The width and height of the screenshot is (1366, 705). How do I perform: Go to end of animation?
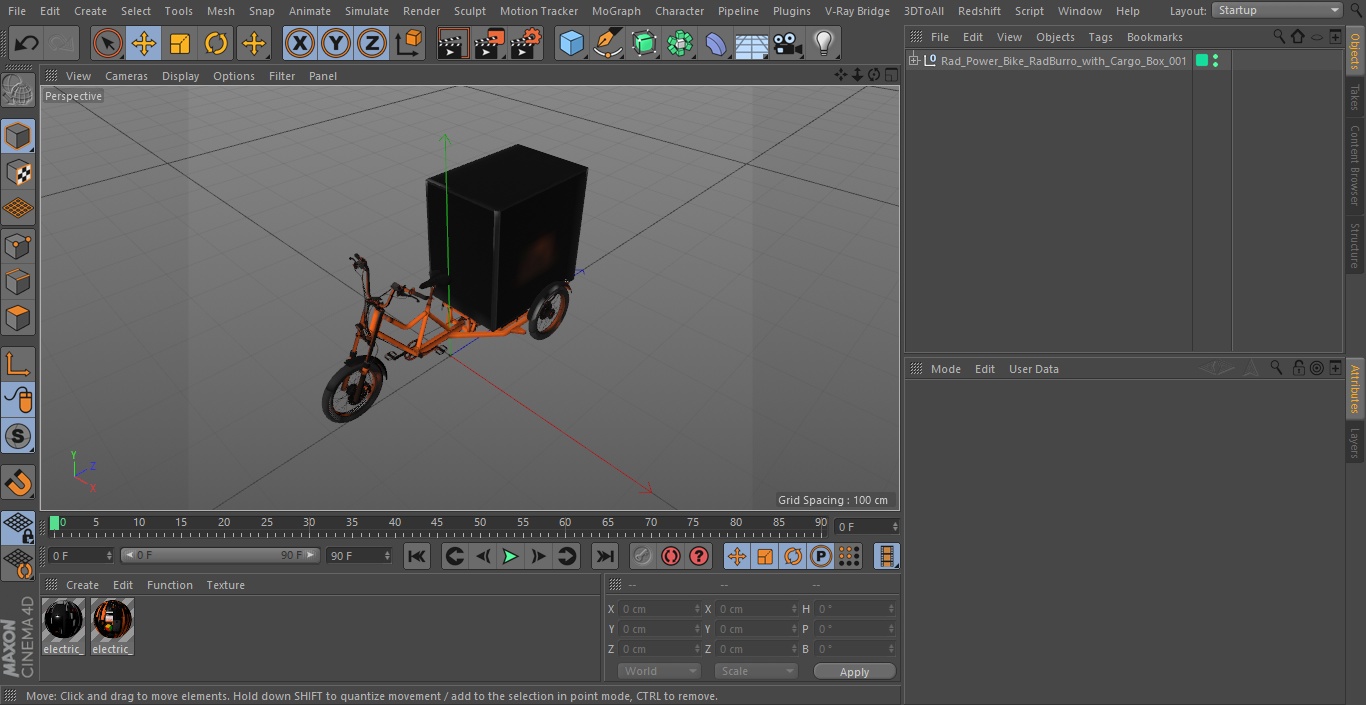coord(605,556)
